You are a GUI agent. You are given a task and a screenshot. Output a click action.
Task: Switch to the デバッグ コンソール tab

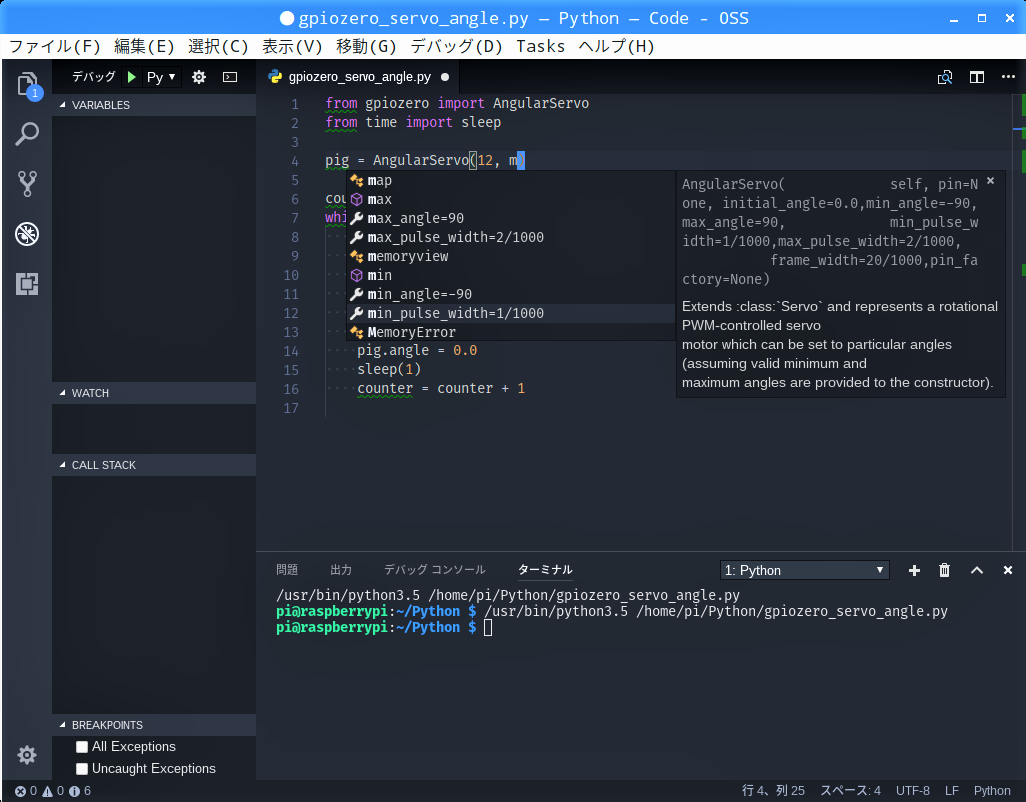pyautogui.click(x=434, y=570)
